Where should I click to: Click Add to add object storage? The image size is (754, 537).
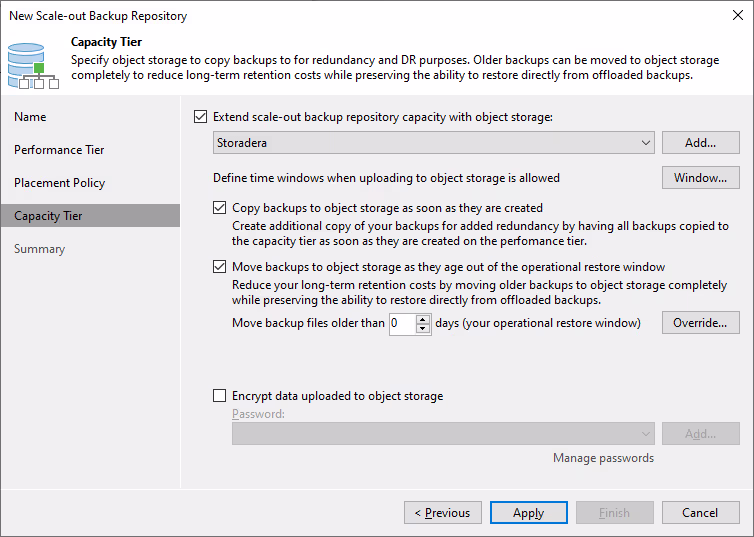[x=700, y=143]
